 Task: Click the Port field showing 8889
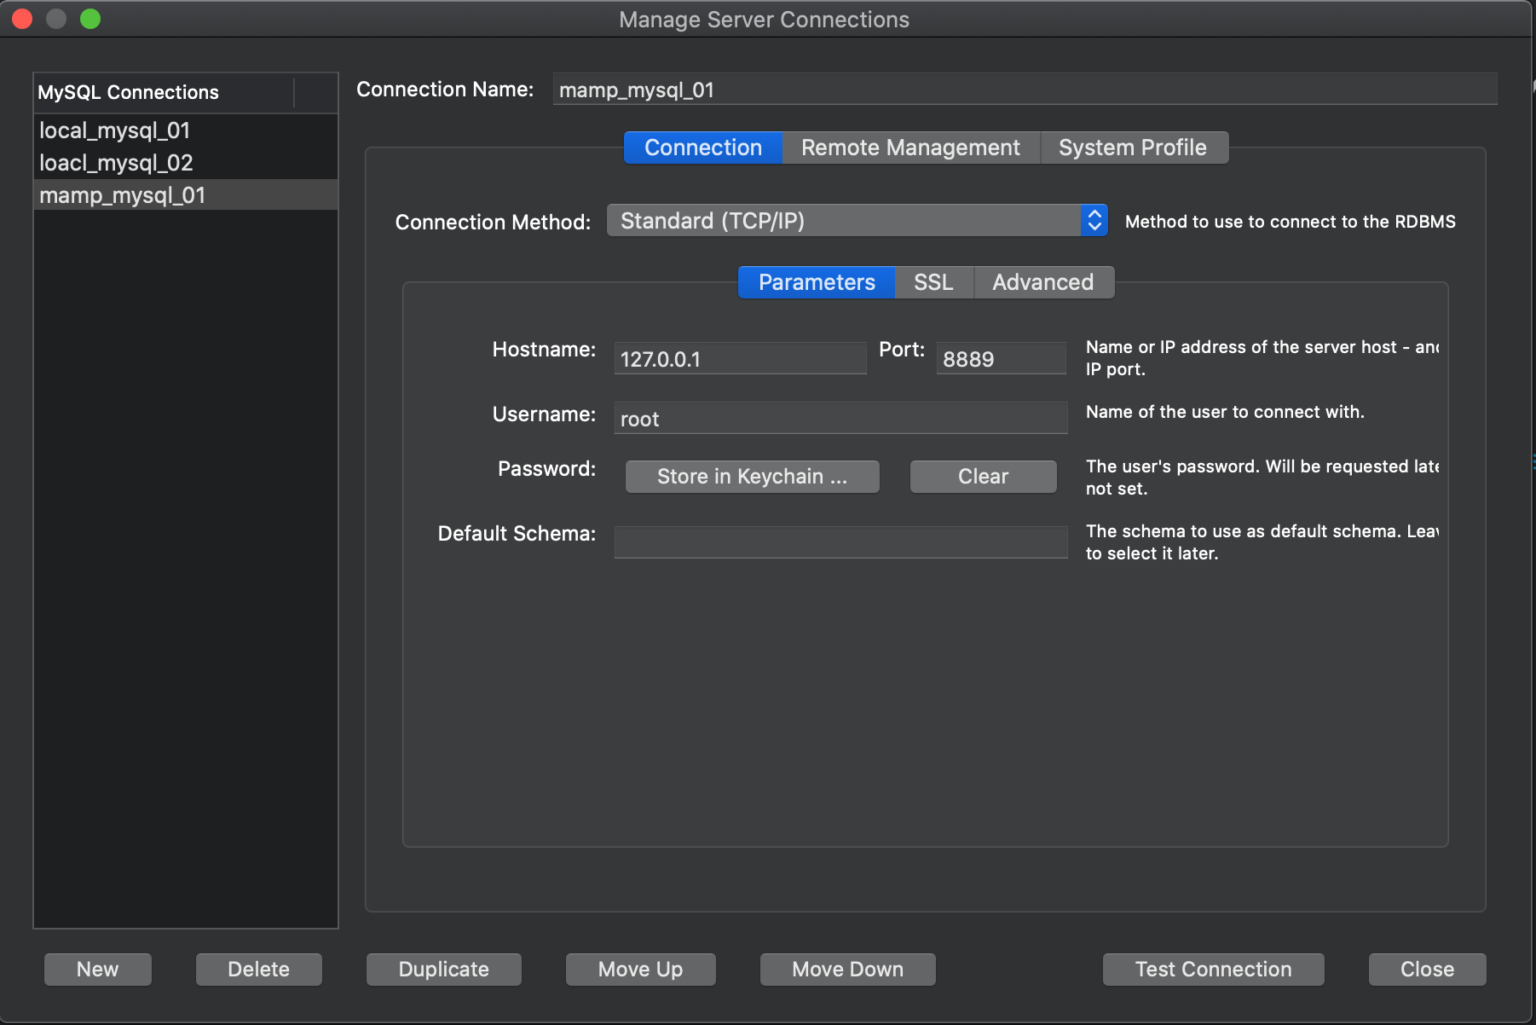1000,359
